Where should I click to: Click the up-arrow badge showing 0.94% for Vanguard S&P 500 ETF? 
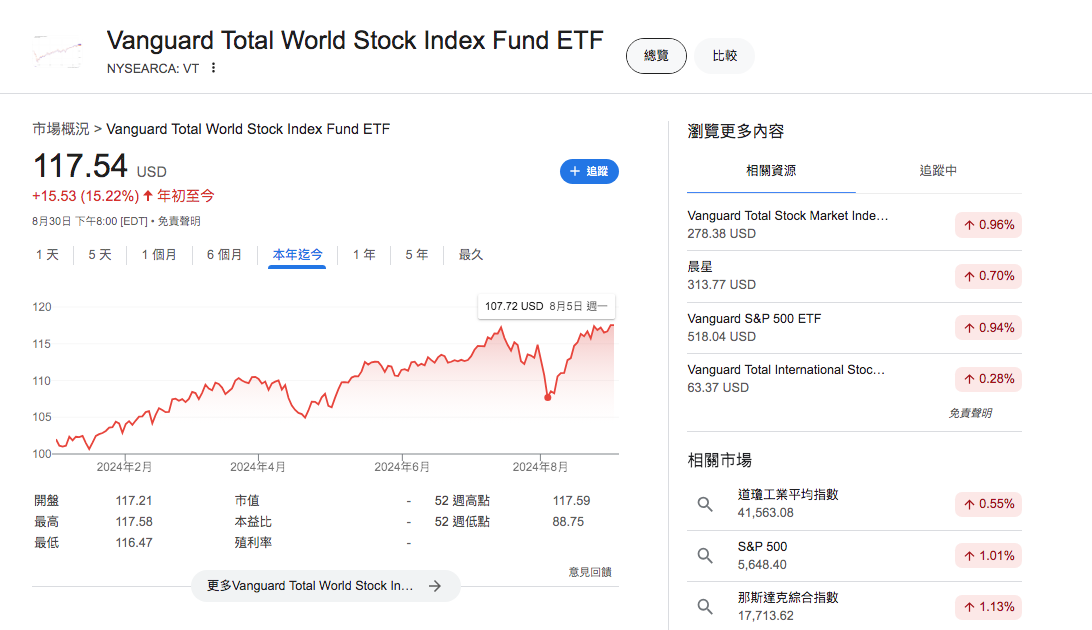tap(988, 327)
